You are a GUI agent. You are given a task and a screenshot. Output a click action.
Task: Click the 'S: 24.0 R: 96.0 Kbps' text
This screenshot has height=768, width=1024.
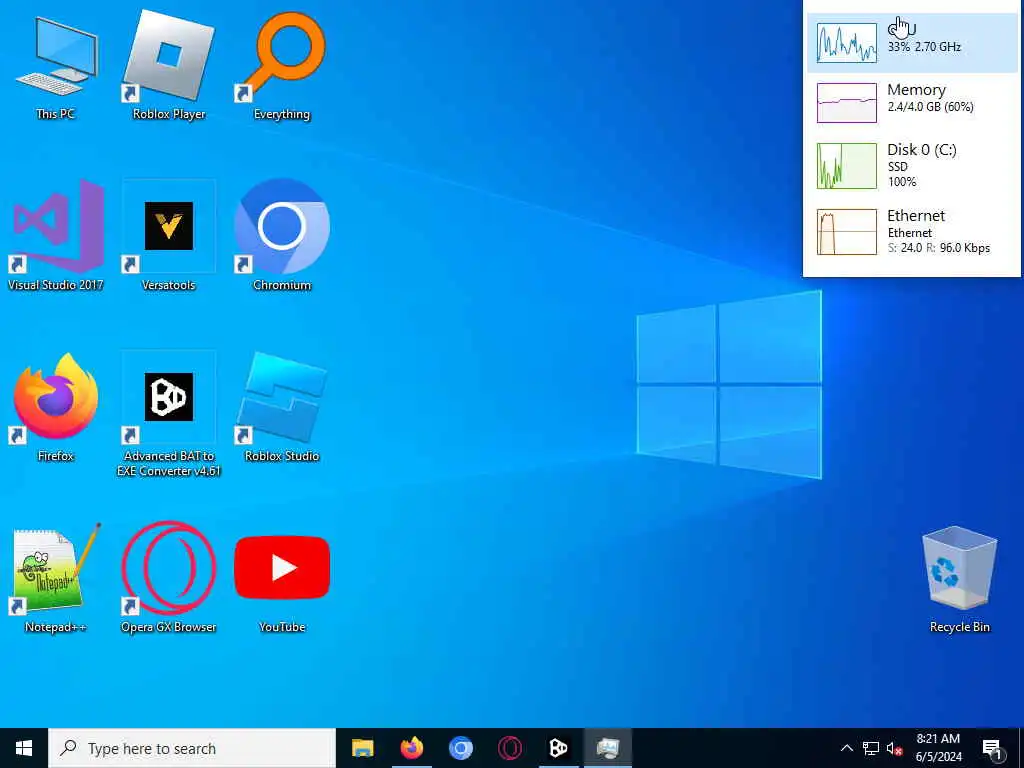pos(938,248)
